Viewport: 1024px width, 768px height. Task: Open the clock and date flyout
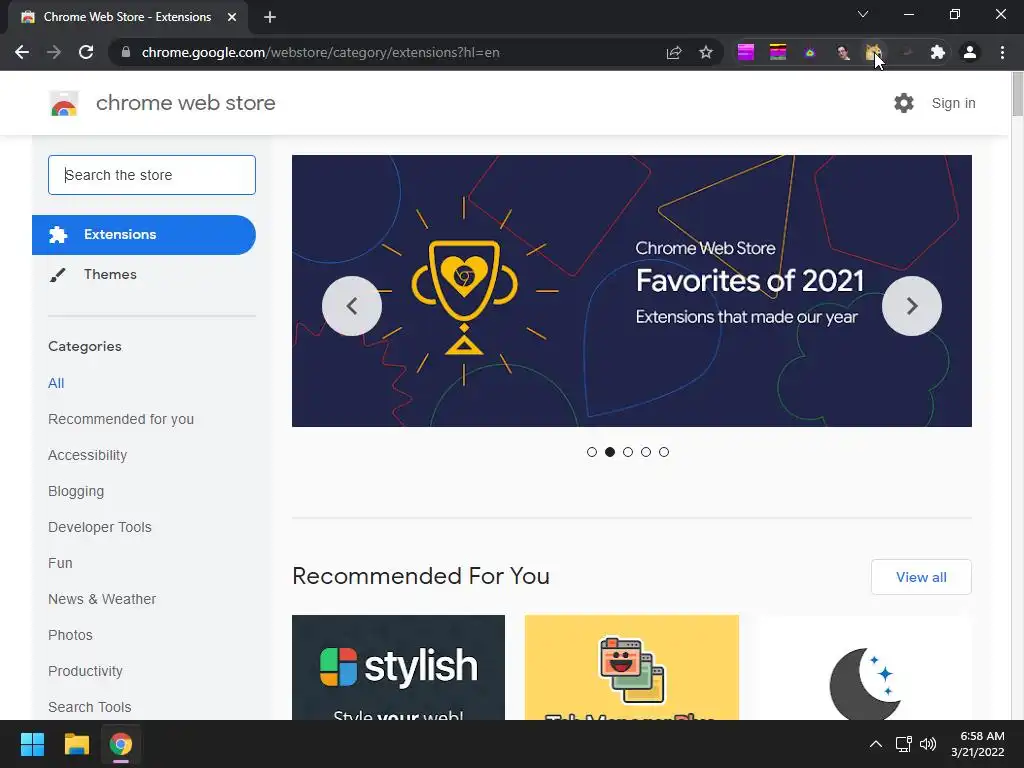click(x=978, y=744)
